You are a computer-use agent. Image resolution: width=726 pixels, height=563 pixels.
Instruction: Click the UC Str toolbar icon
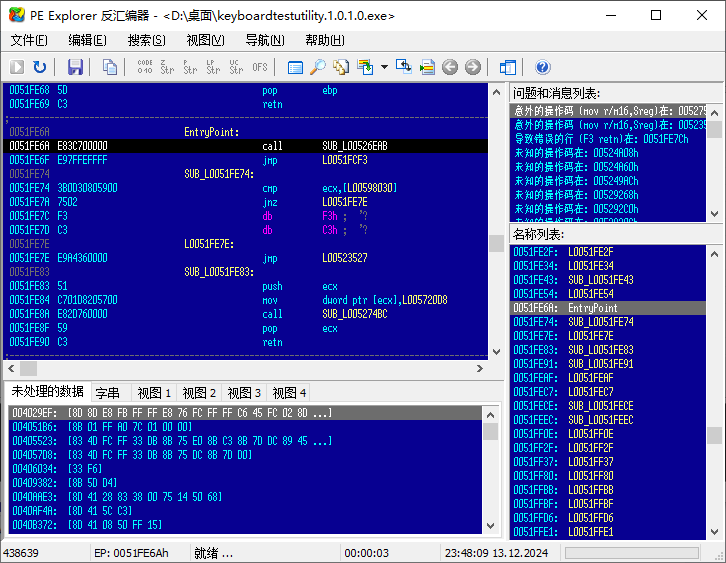236,67
